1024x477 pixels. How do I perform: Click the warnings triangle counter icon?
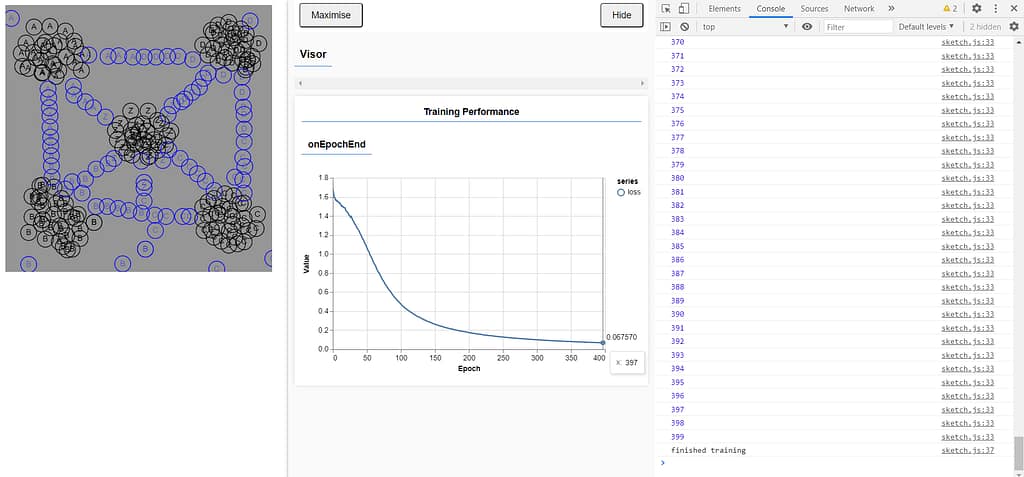point(950,9)
